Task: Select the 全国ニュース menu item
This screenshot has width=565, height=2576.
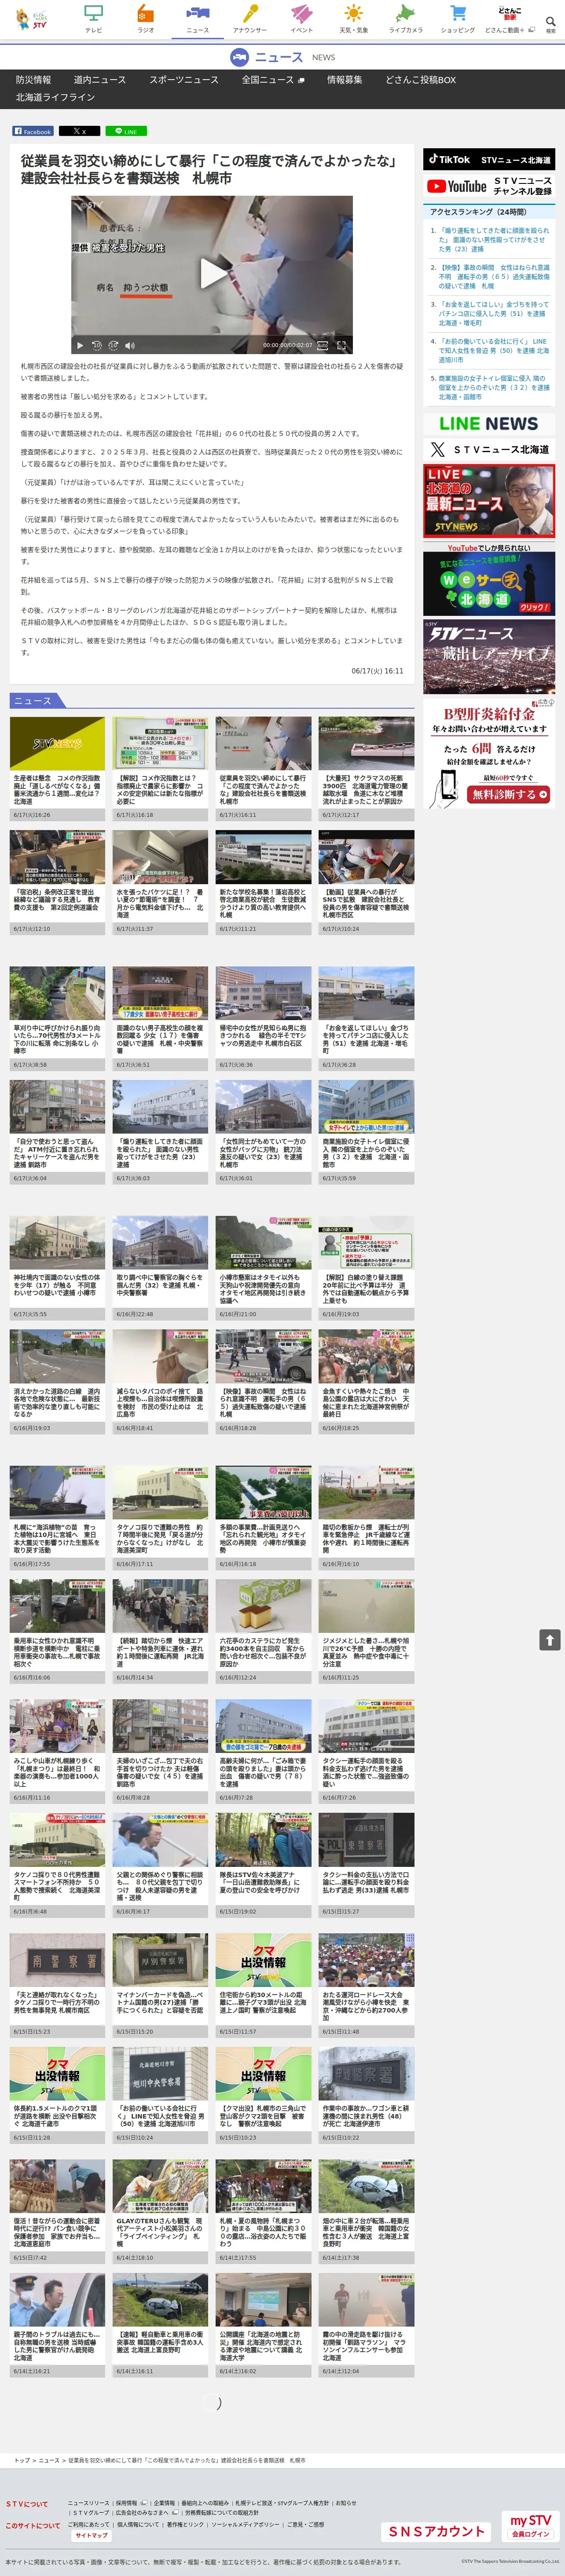Action: tap(272, 79)
